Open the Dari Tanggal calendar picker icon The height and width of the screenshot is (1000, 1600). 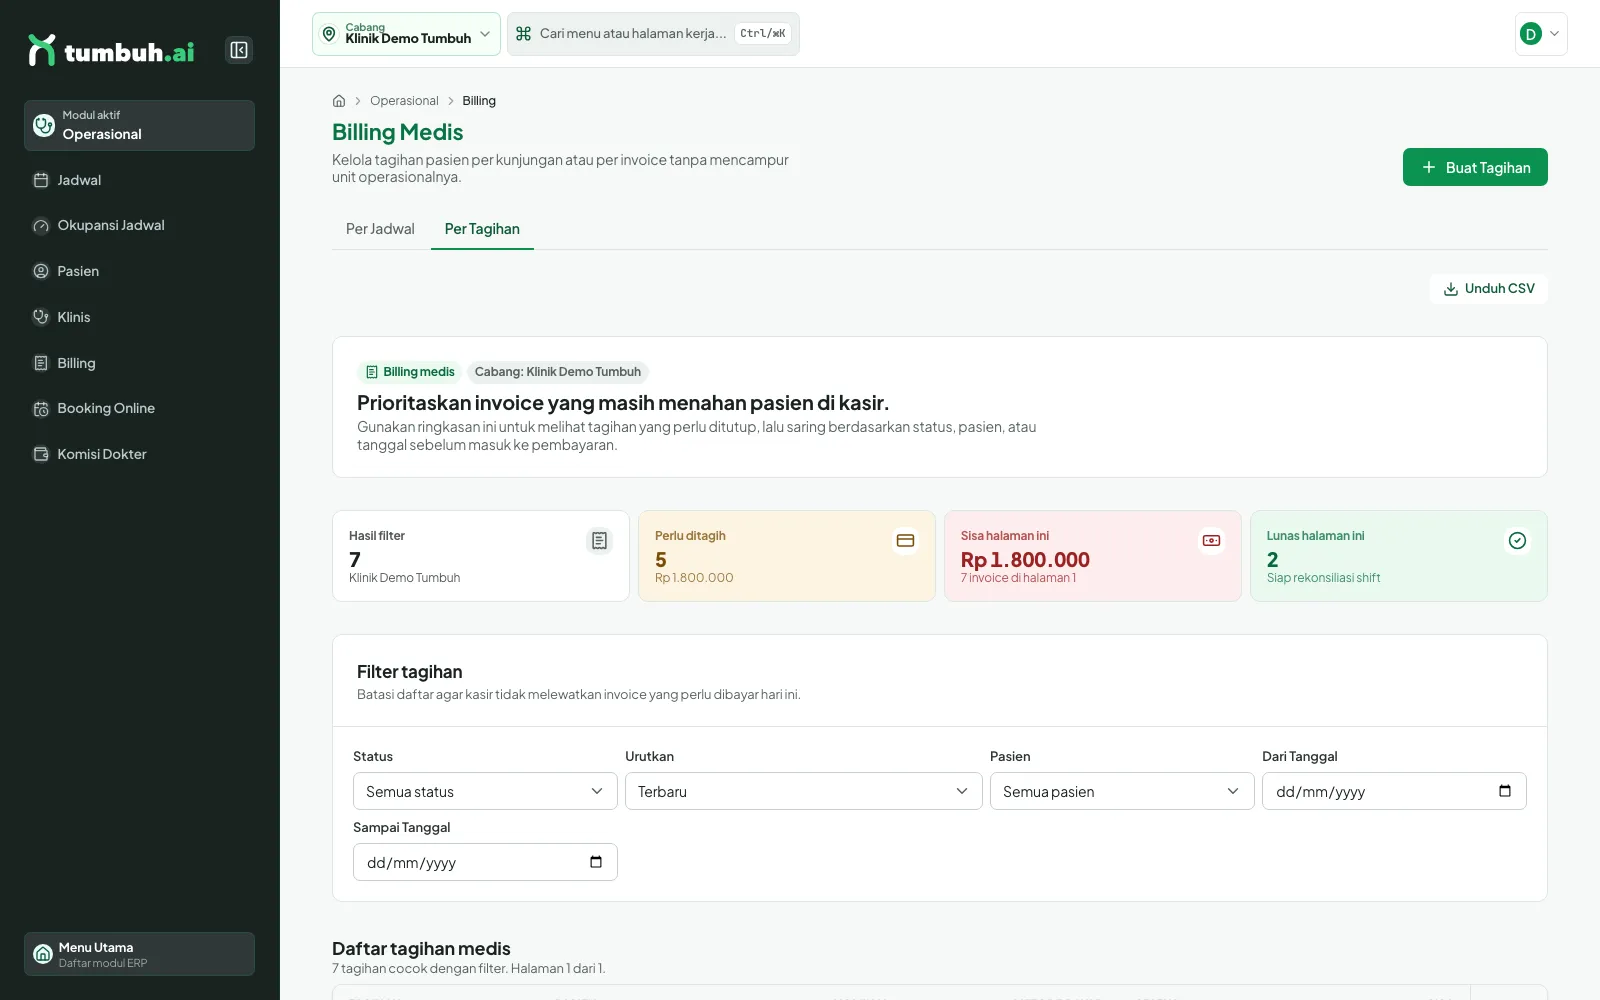1505,791
